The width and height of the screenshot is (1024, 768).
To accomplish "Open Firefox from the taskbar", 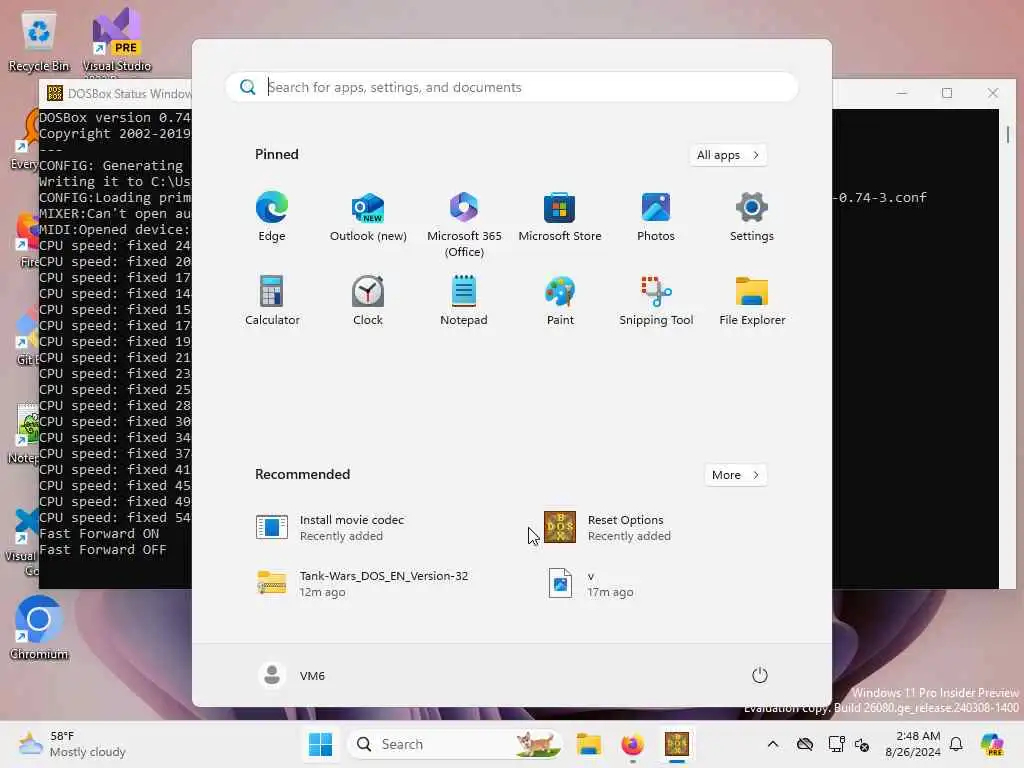I will [x=632, y=744].
